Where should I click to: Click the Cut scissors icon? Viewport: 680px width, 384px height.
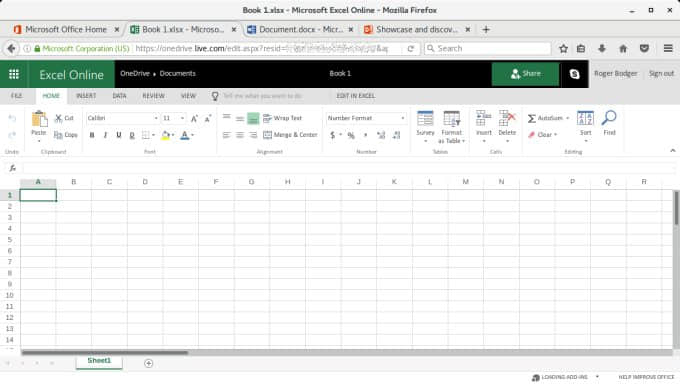point(58,118)
